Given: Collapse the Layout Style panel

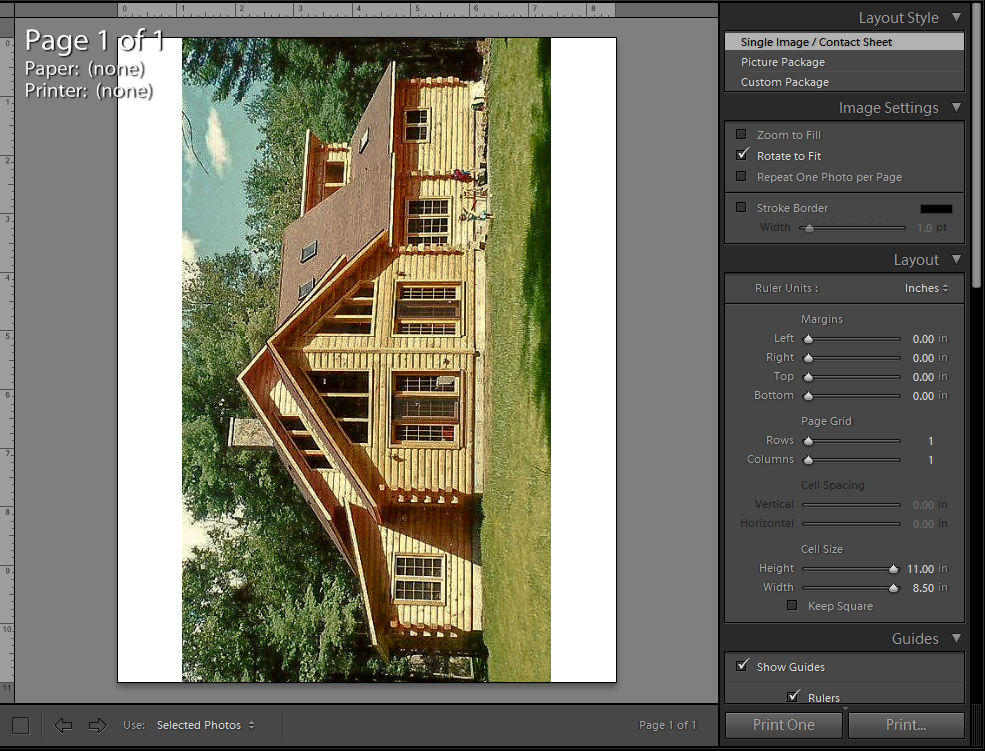Looking at the screenshot, I should [x=955, y=17].
